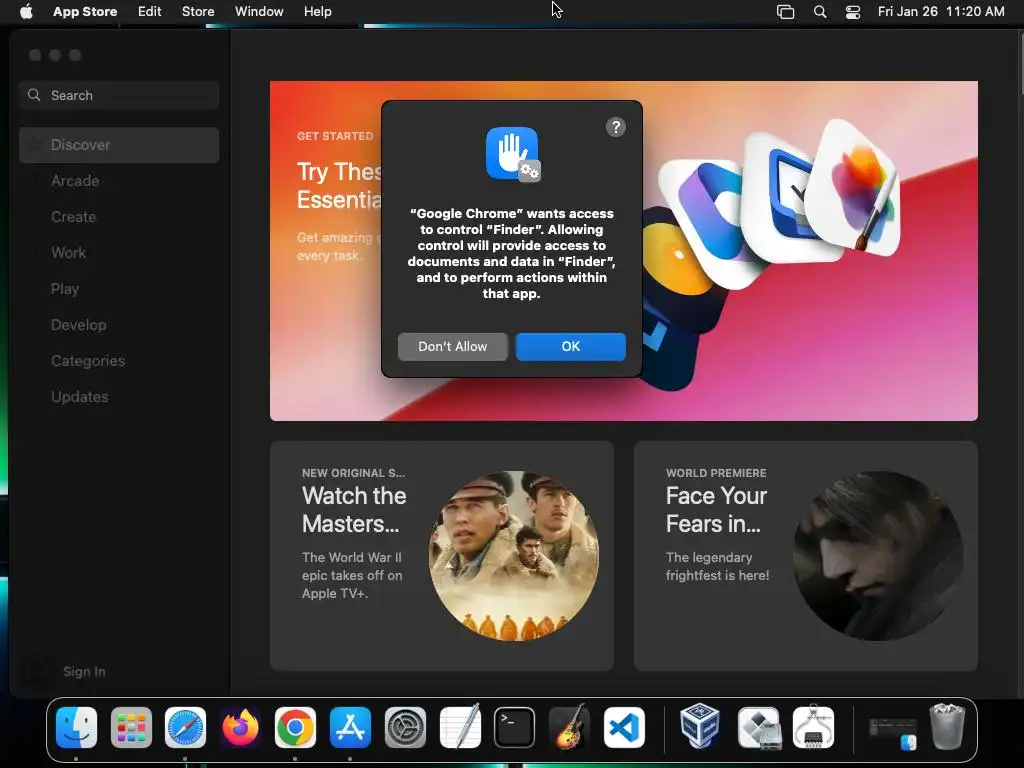Open the Trash in the dock
The height and width of the screenshot is (768, 1024).
point(947,726)
